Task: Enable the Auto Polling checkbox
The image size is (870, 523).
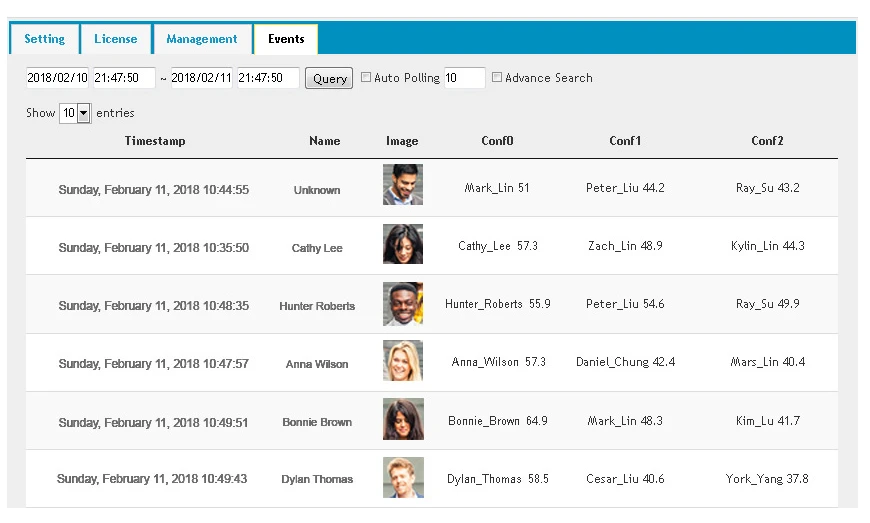Action: coord(366,78)
